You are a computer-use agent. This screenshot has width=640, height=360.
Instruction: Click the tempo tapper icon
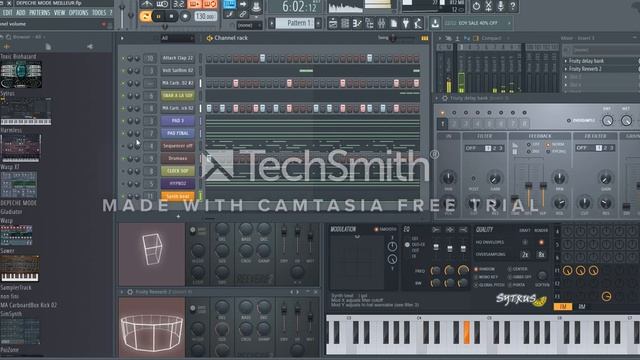point(418,23)
